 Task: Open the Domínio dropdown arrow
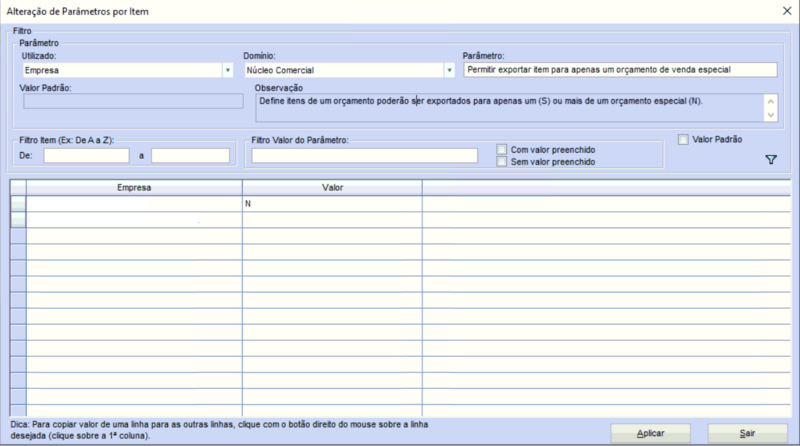tap(449, 70)
